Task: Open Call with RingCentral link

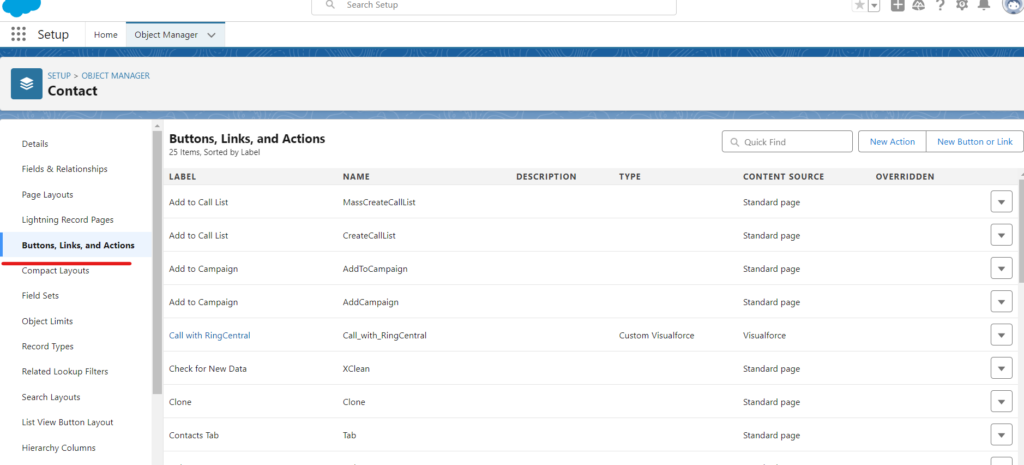Action: 210,335
